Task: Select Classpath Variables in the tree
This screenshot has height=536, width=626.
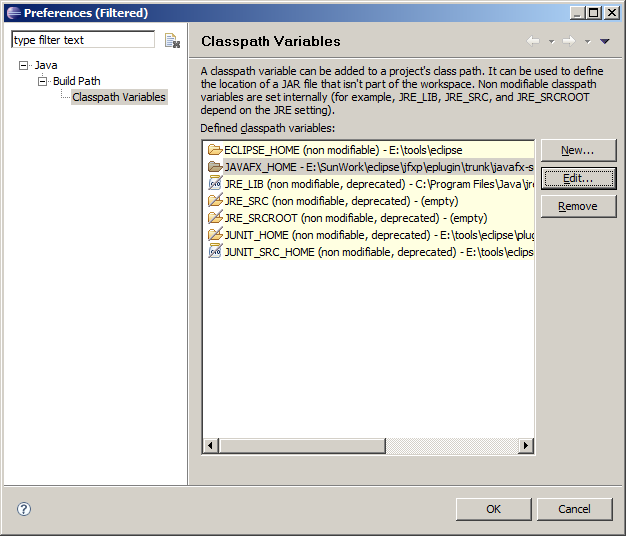Action: coord(119,97)
